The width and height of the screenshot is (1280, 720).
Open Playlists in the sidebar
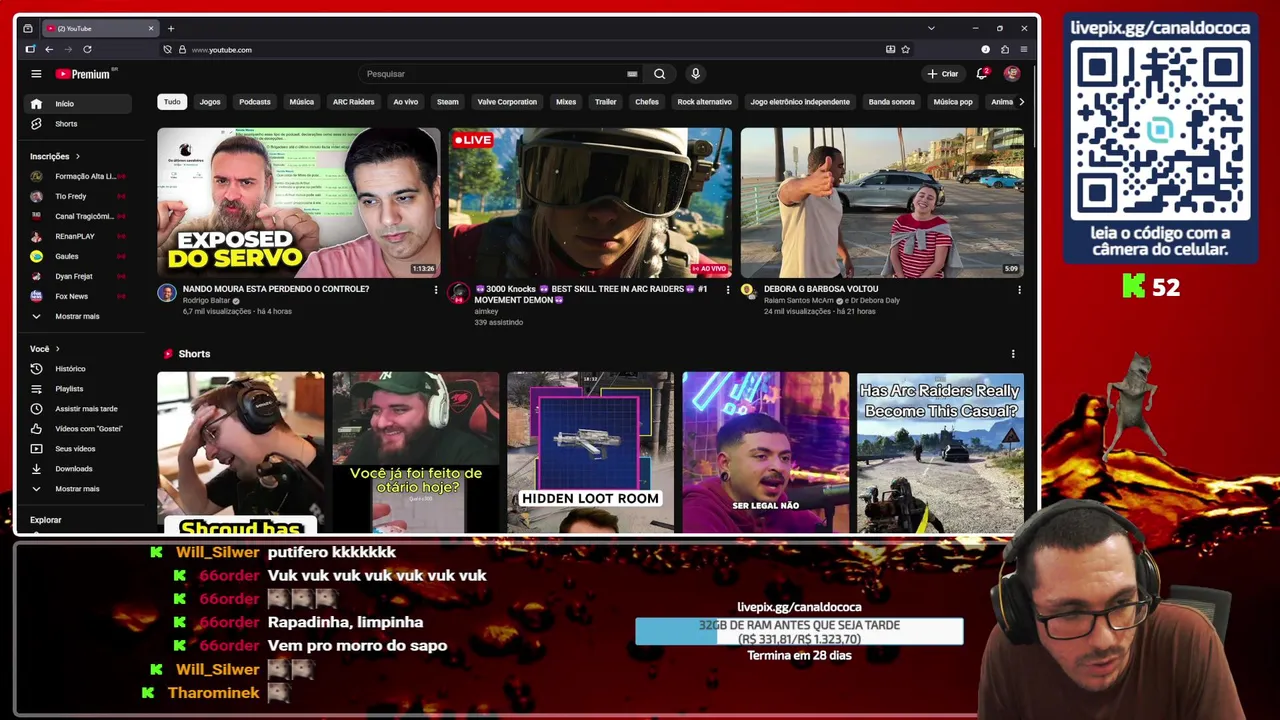(x=78, y=389)
